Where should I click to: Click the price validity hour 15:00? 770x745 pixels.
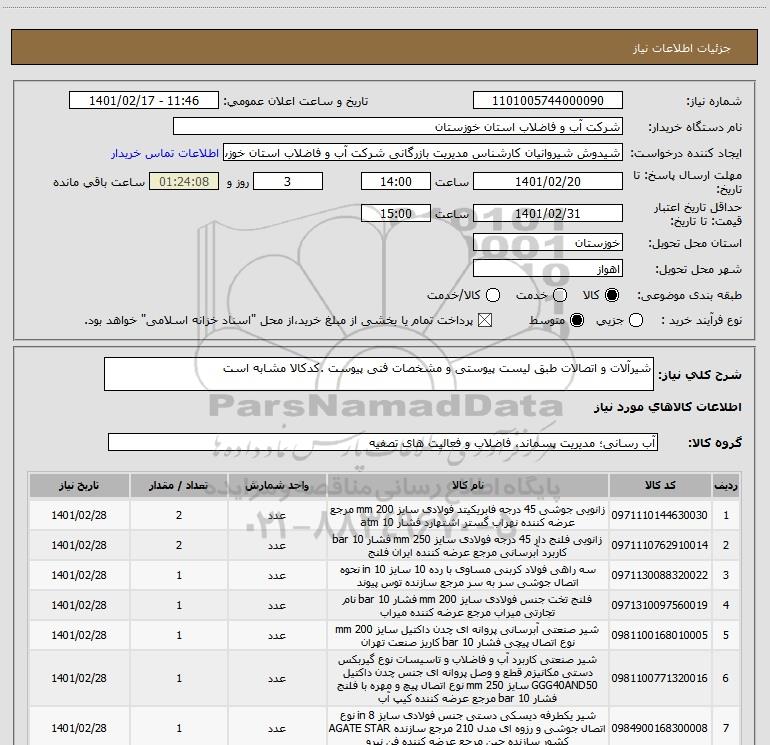coord(396,213)
